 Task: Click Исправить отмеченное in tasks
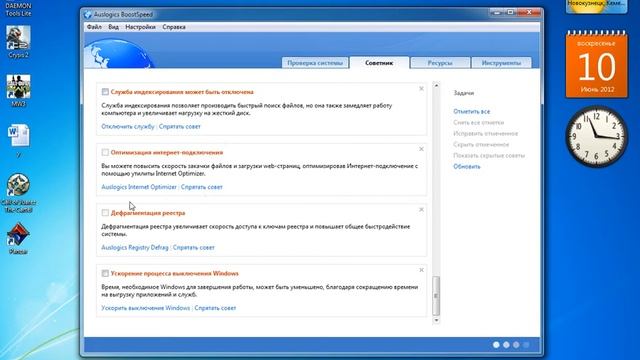485,133
